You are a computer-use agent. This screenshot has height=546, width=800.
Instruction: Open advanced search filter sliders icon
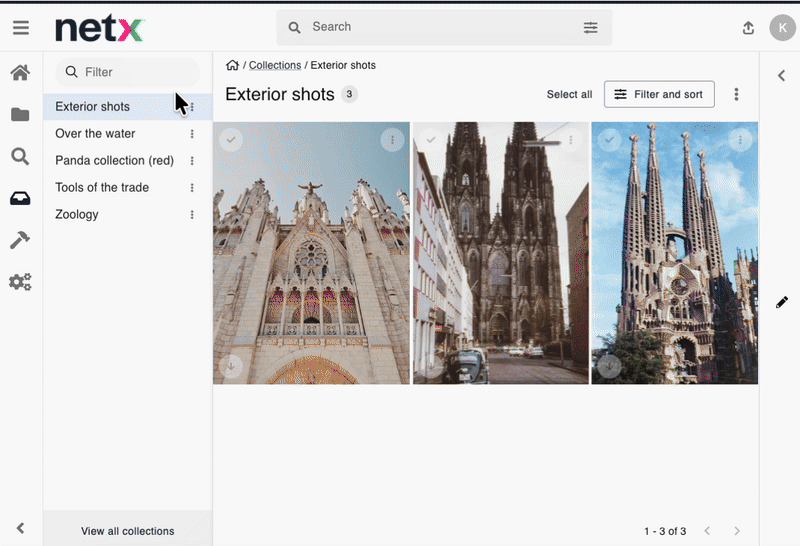coord(591,28)
